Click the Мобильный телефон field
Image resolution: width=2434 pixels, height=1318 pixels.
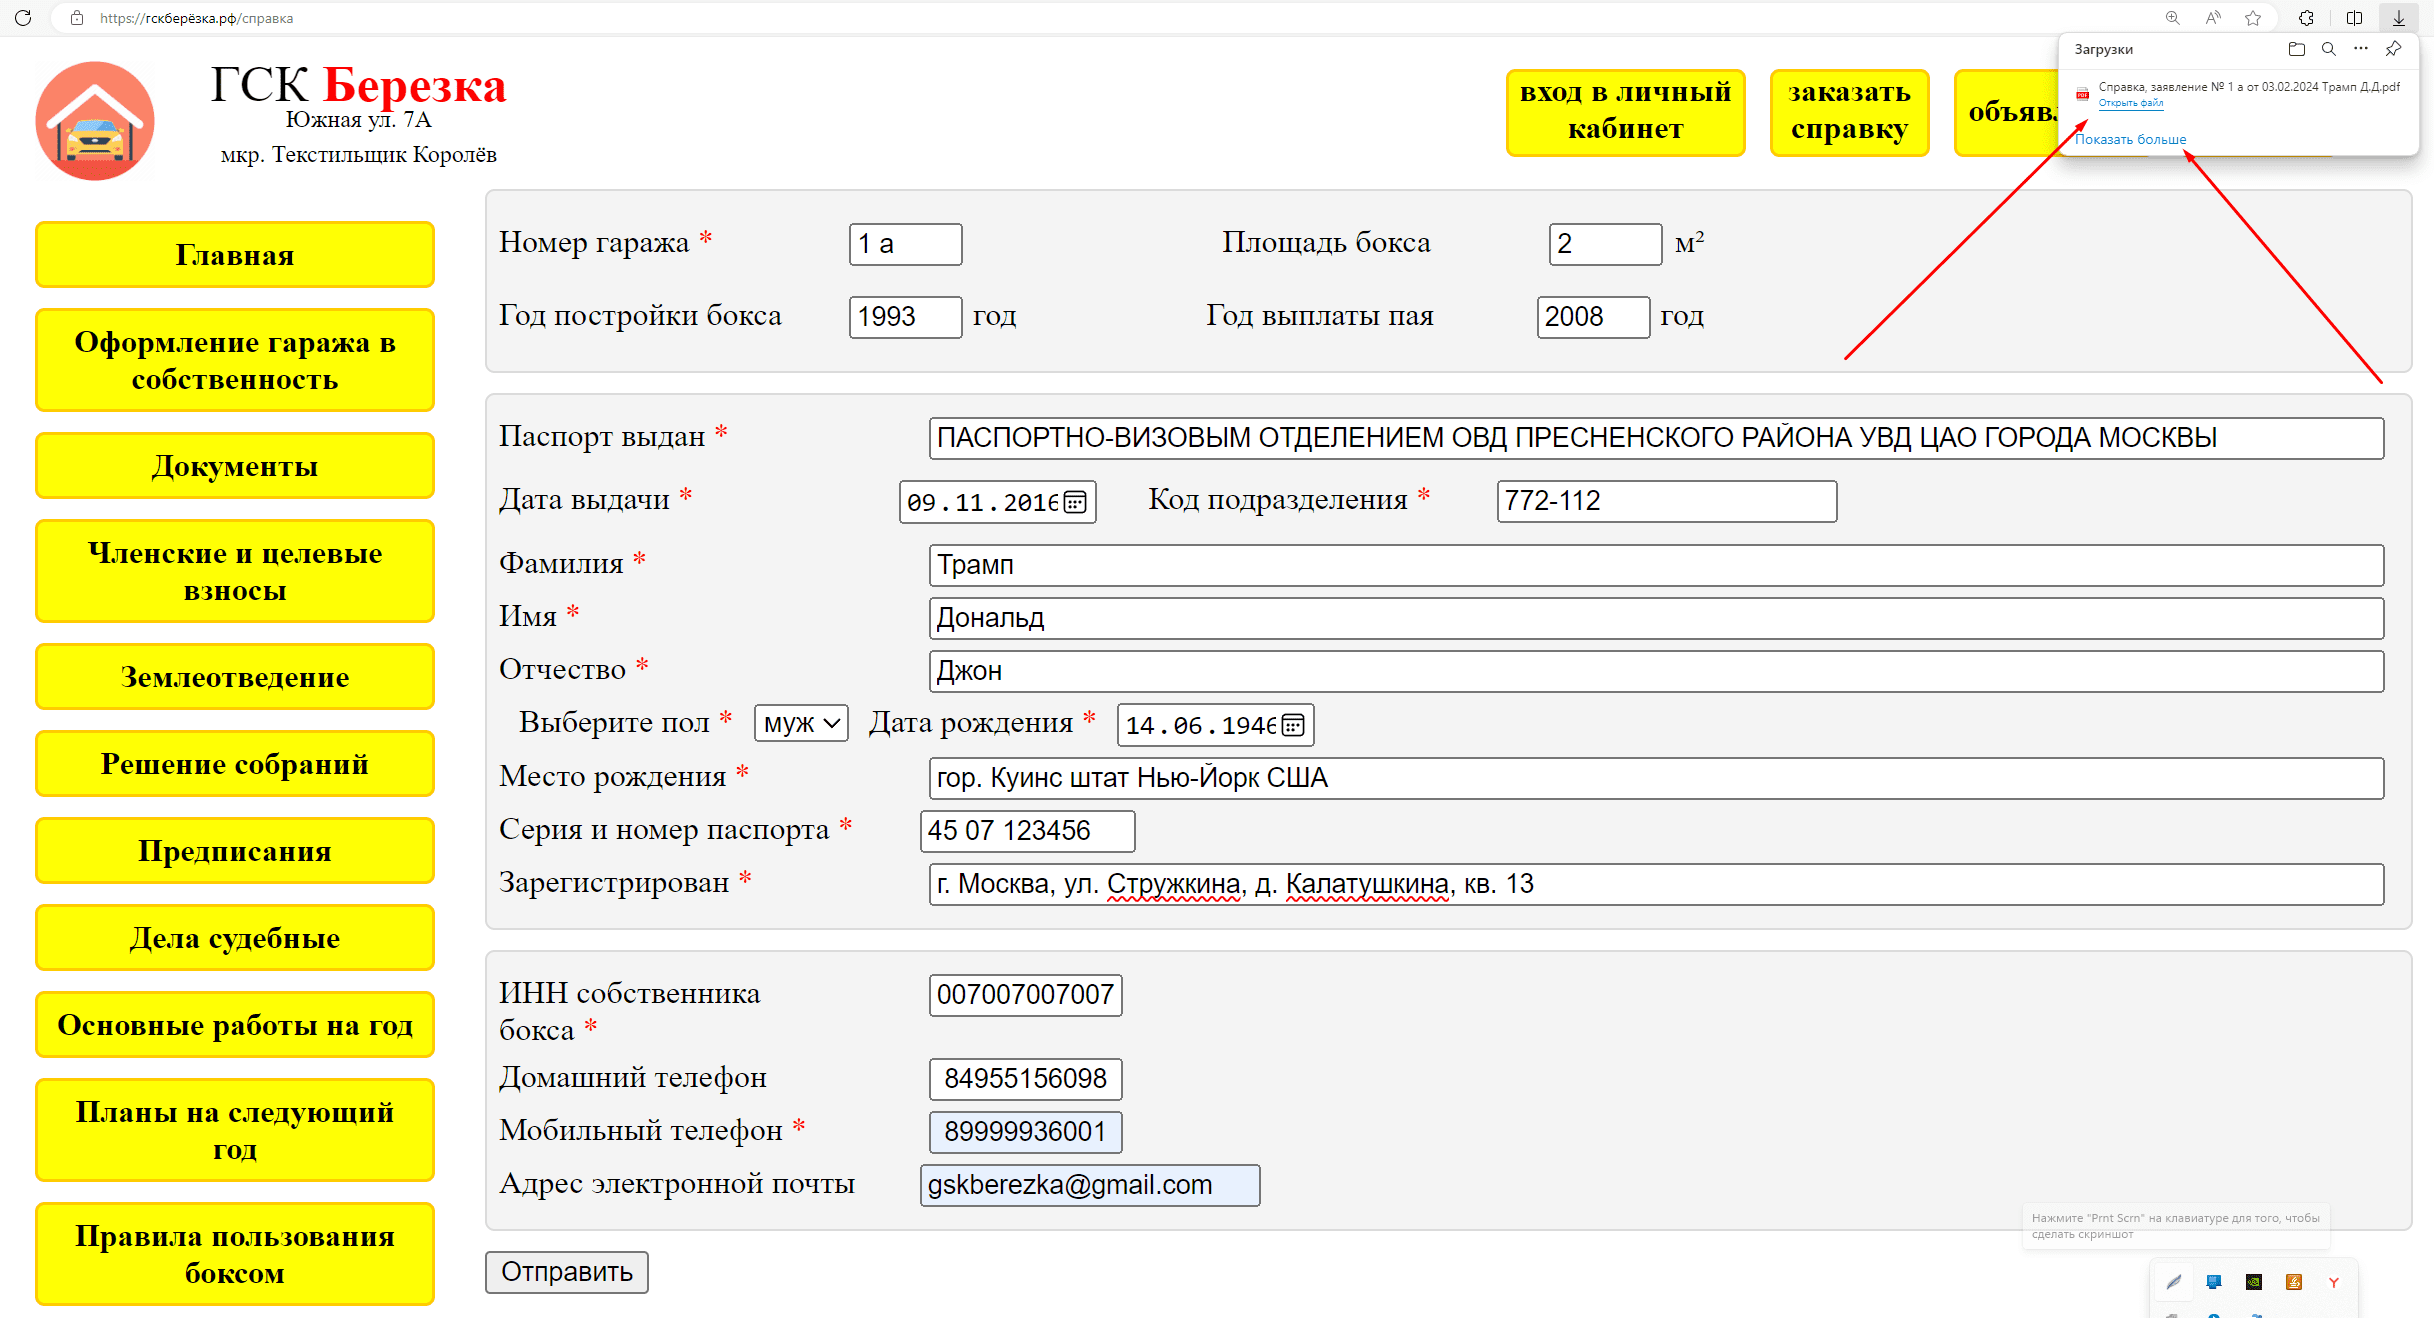1026,1132
